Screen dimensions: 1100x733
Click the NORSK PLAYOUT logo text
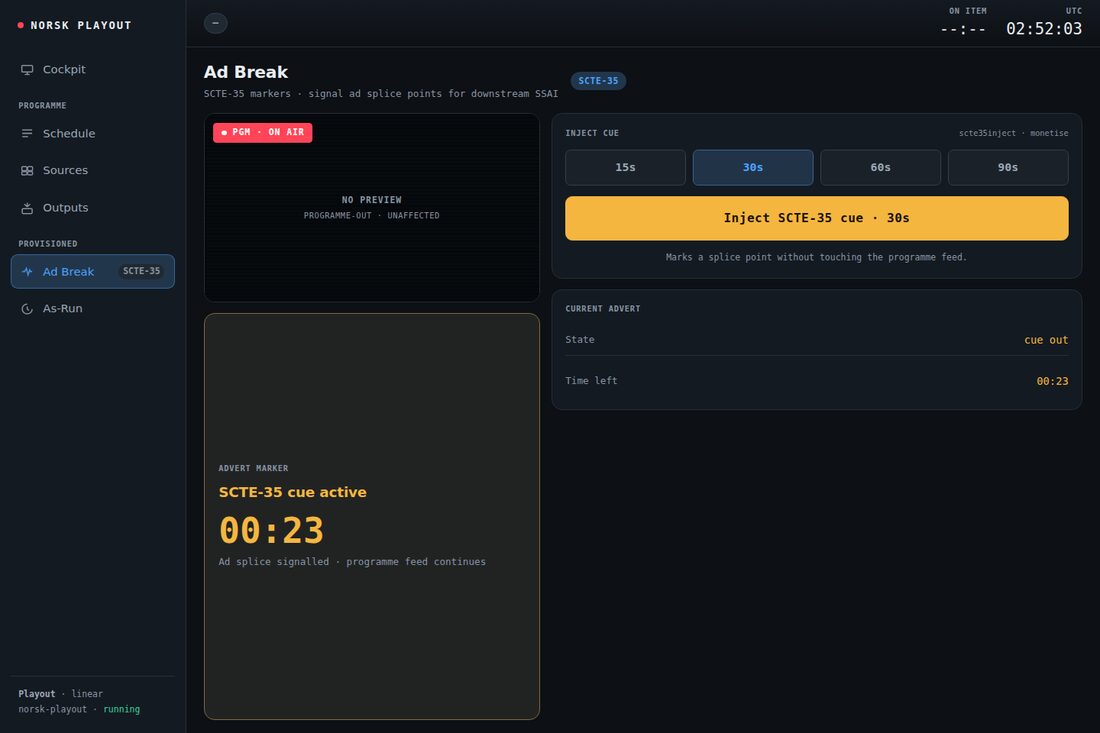[81, 25]
